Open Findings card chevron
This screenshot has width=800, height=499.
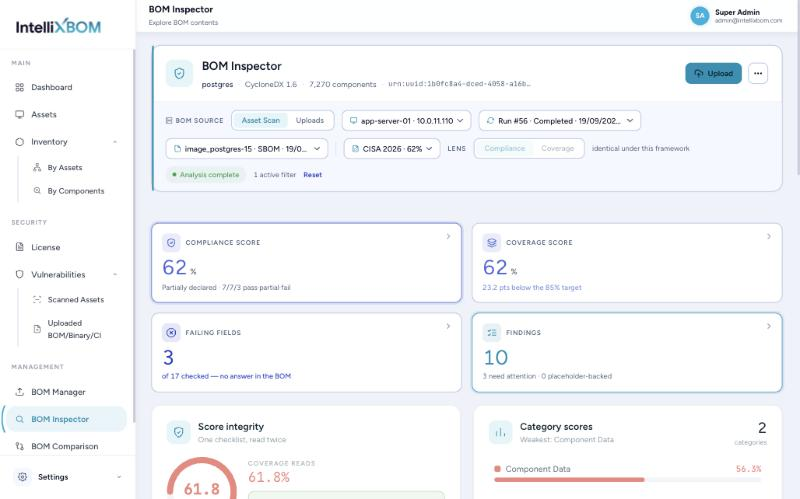pyautogui.click(x=769, y=326)
